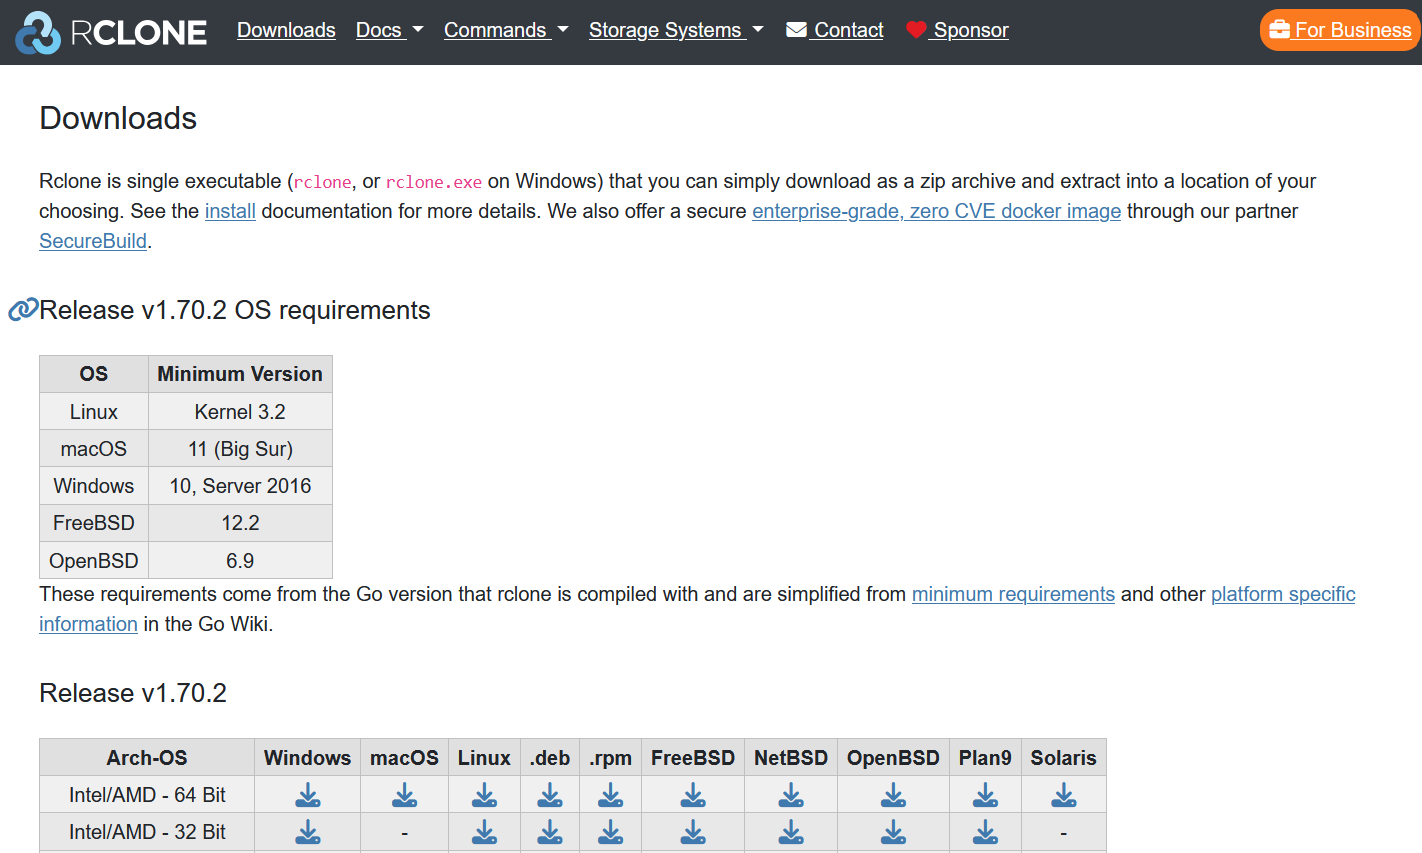Download Intel/AMD 32 Bit Plan9 build
This screenshot has height=853, width=1422.
(985, 832)
